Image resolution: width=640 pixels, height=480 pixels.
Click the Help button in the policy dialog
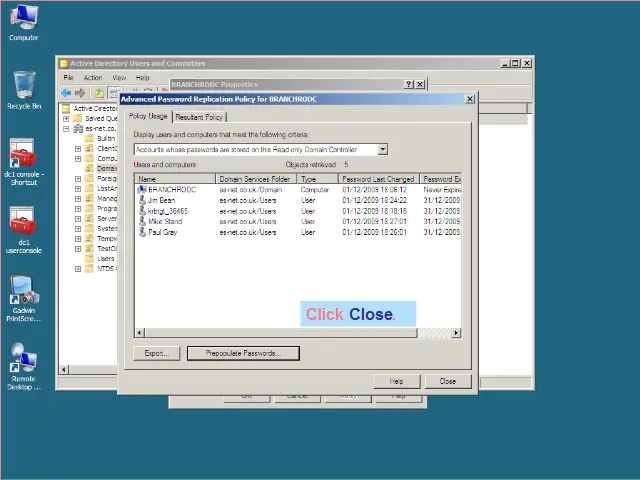coord(396,381)
